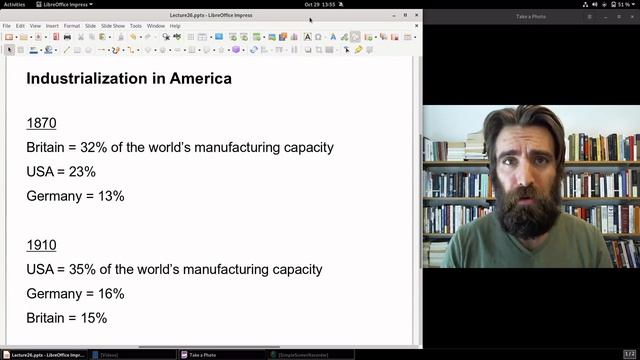Viewport: 640px width, 360px height.
Task: Open LibreOffice Impress app menu in top bar
Action: point(64,4)
